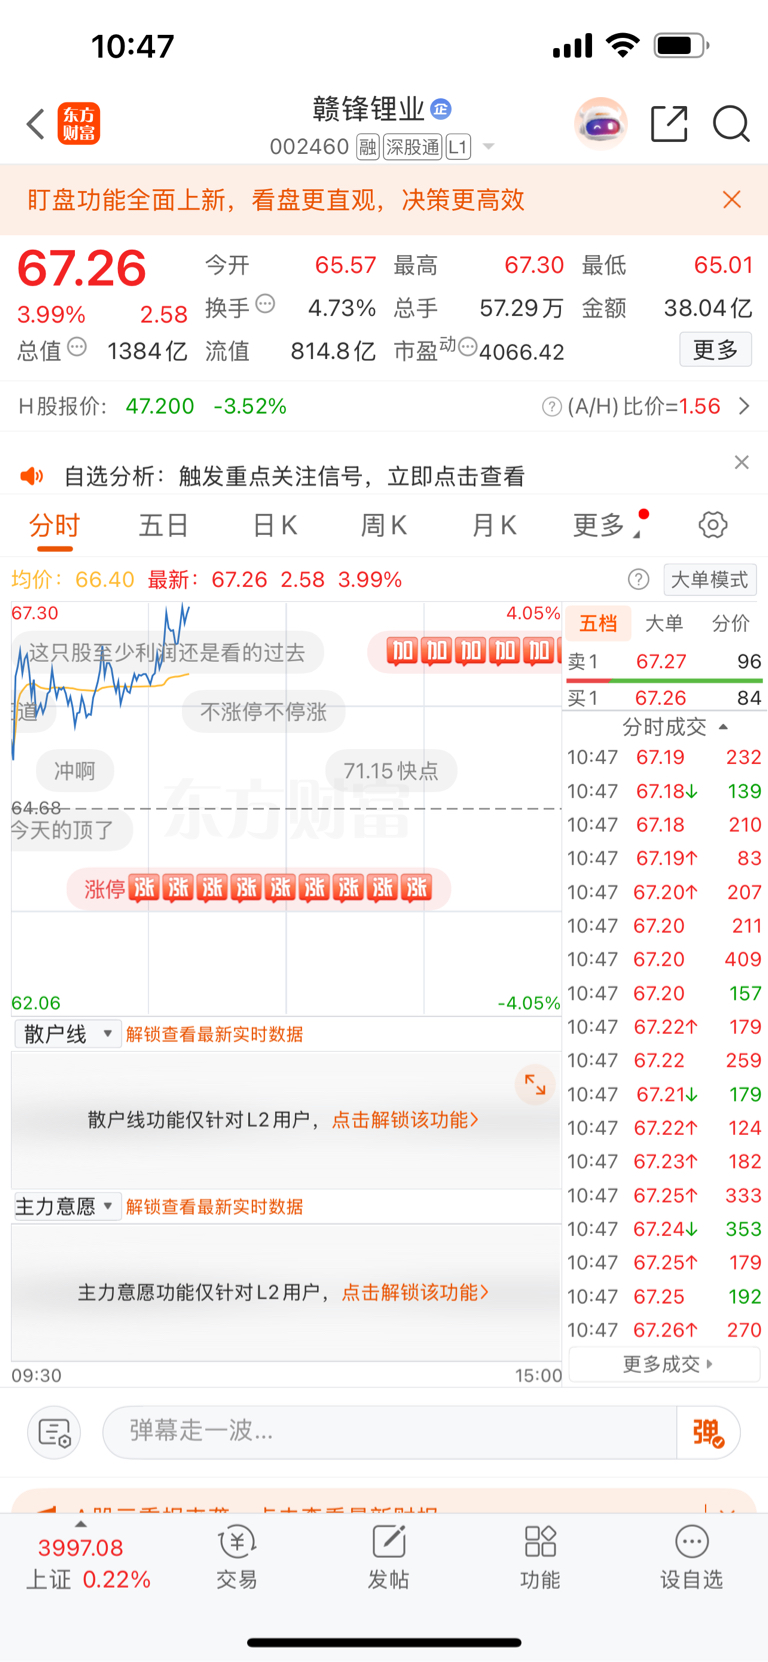The image size is (768, 1662).
Task: Expand the 更多 chart period menu
Action: coord(608,525)
